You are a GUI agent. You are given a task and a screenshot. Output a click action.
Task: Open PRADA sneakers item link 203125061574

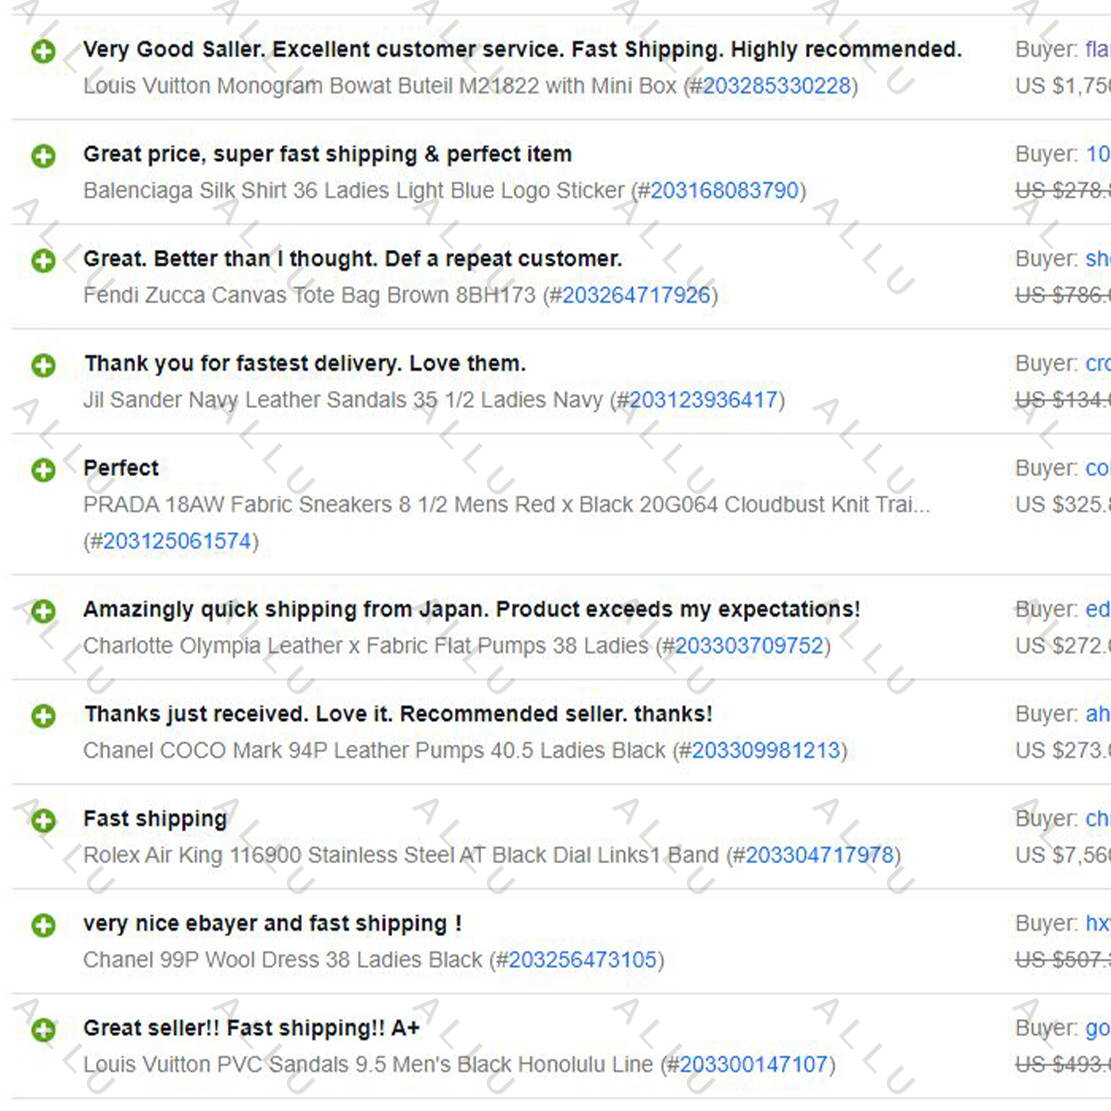click(177, 541)
